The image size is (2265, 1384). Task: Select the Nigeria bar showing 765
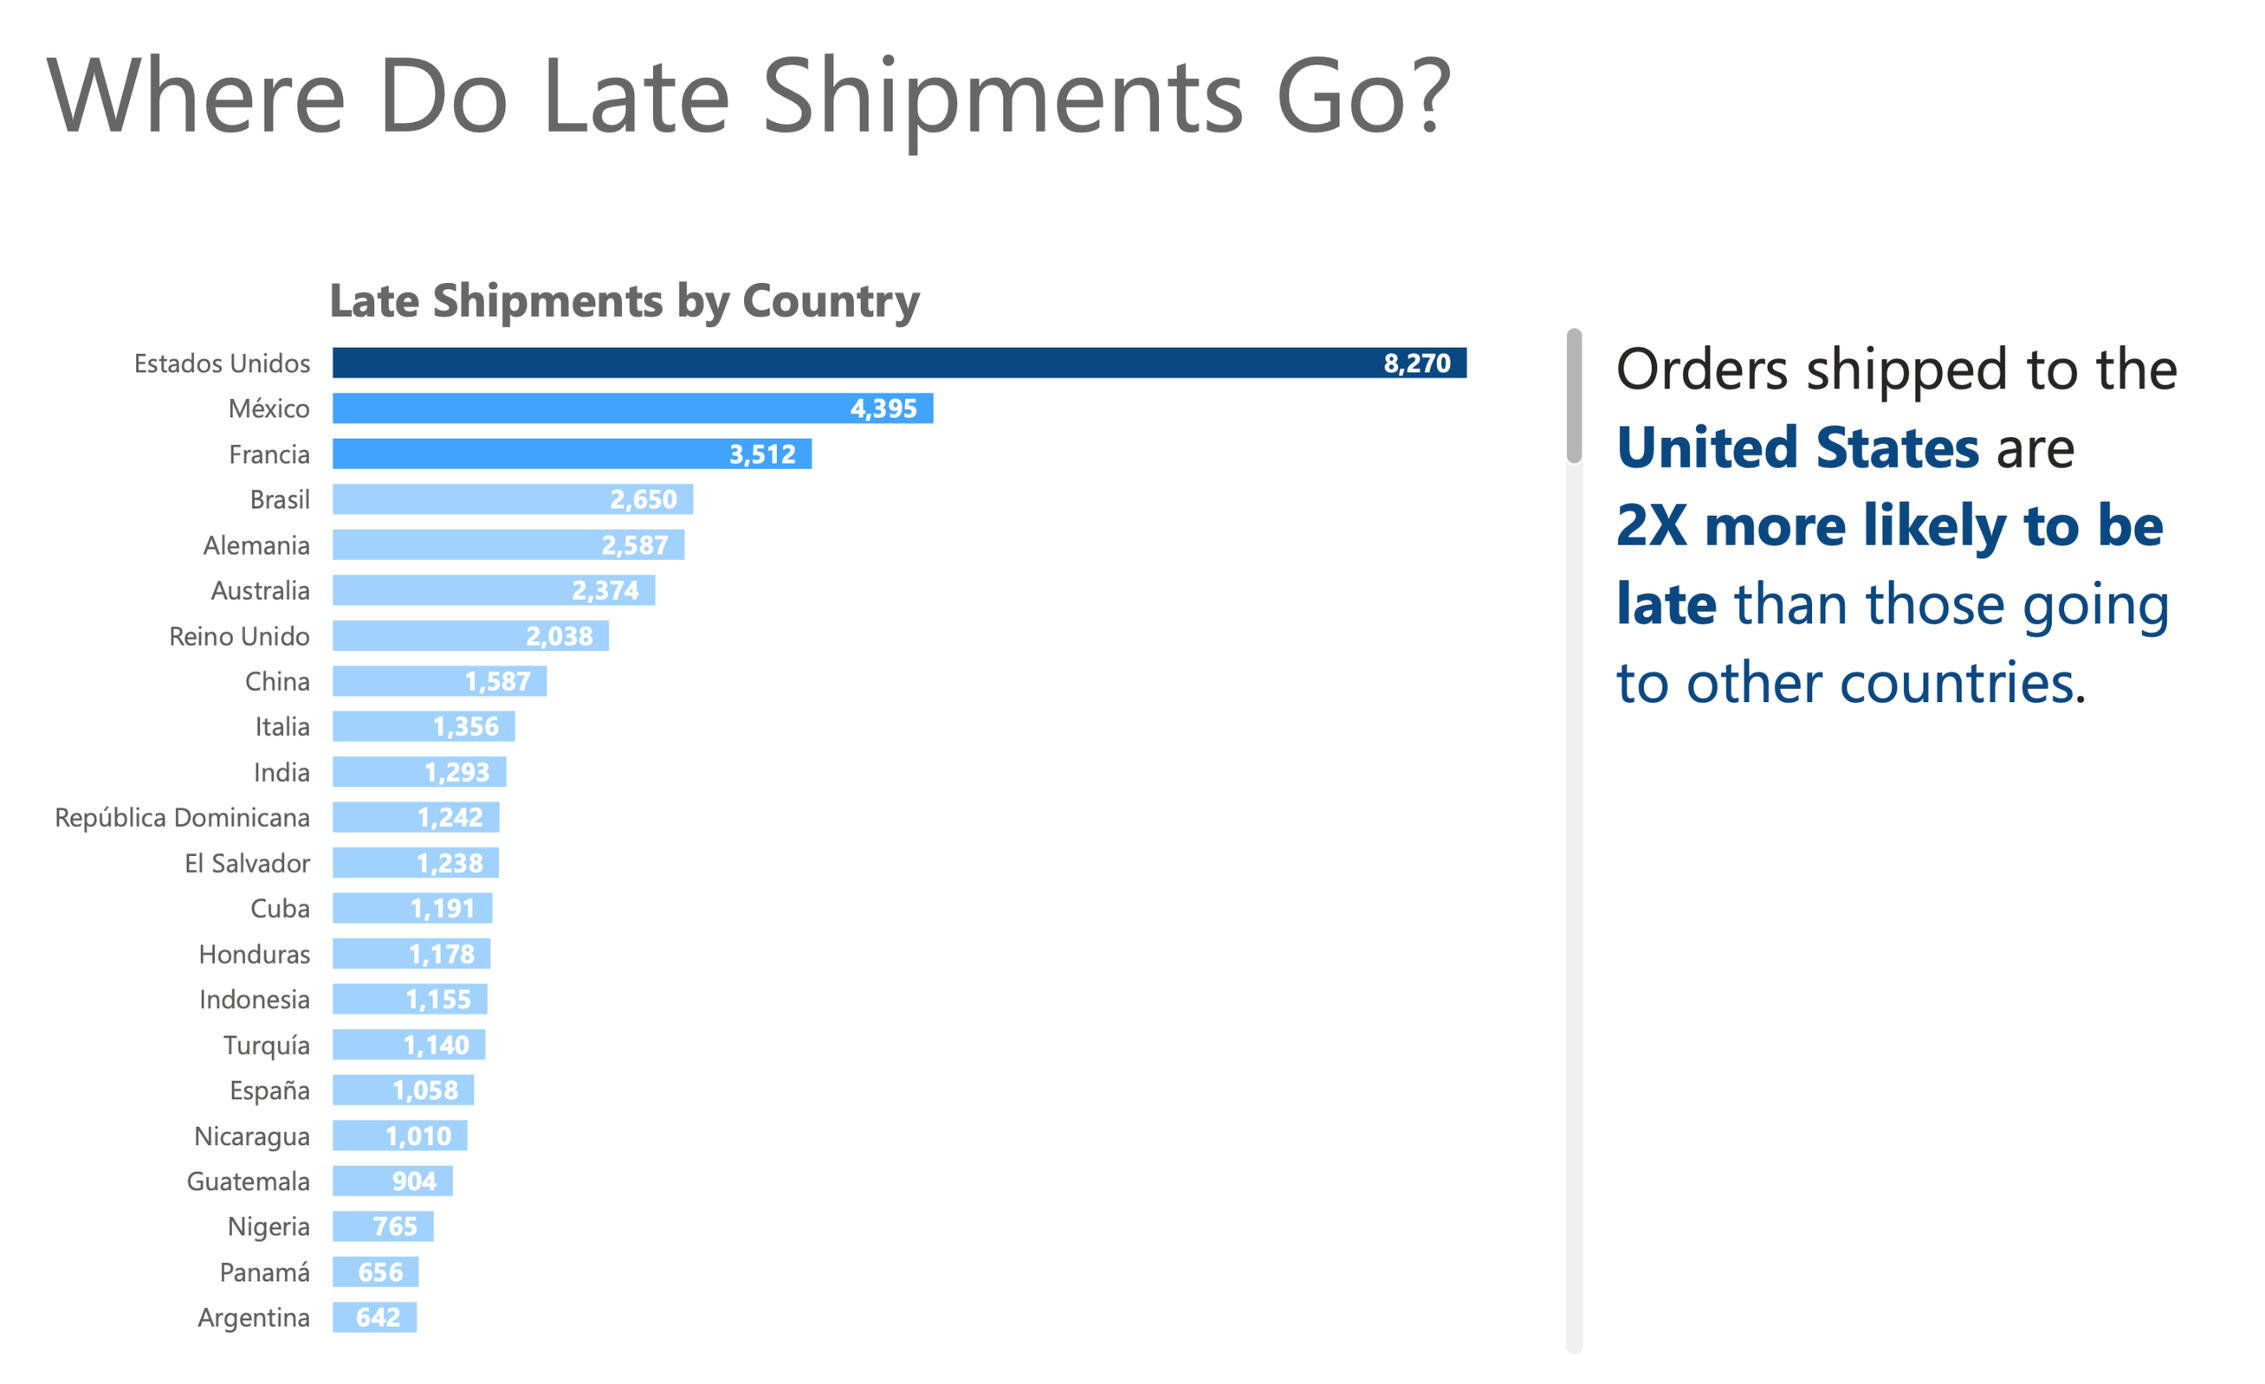(x=383, y=1226)
